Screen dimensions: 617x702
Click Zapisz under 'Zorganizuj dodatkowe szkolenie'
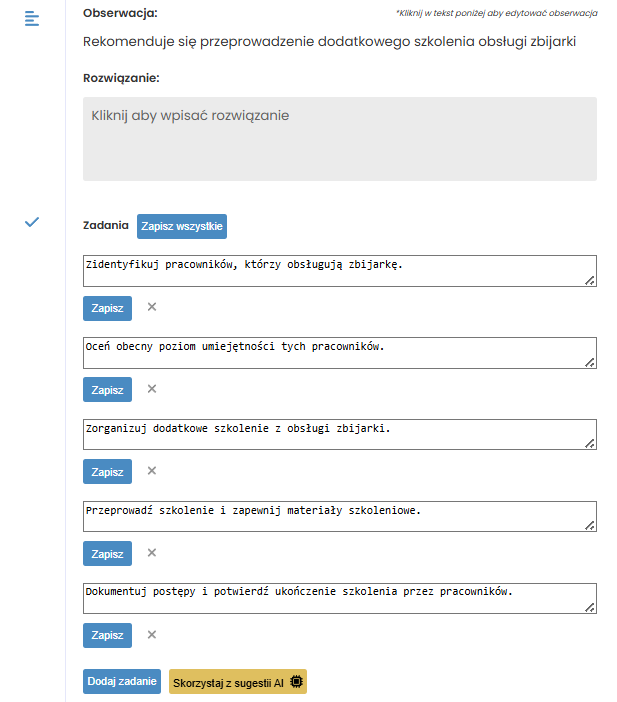(x=107, y=471)
